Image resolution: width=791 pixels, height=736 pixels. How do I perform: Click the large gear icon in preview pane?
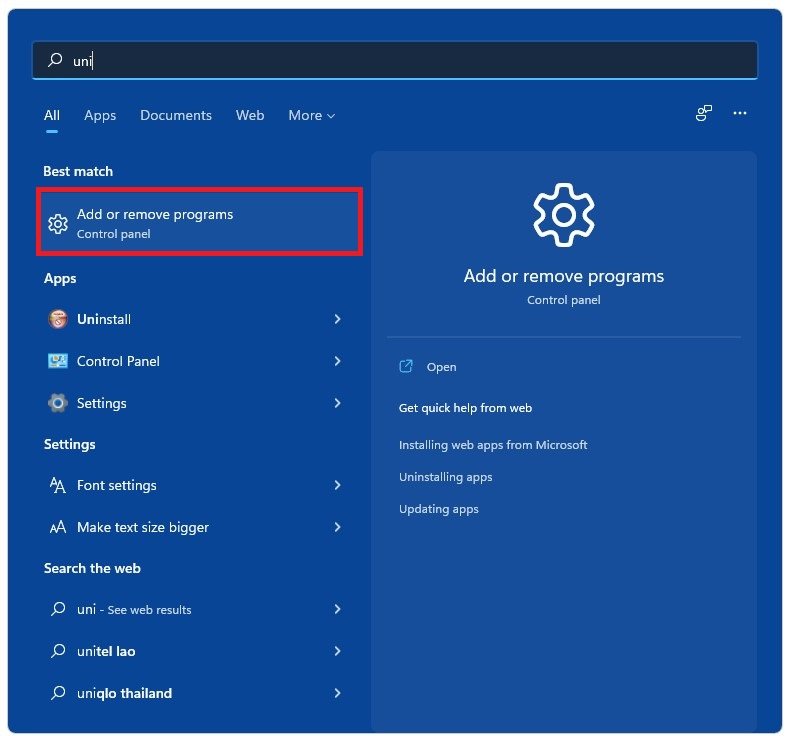coord(564,215)
